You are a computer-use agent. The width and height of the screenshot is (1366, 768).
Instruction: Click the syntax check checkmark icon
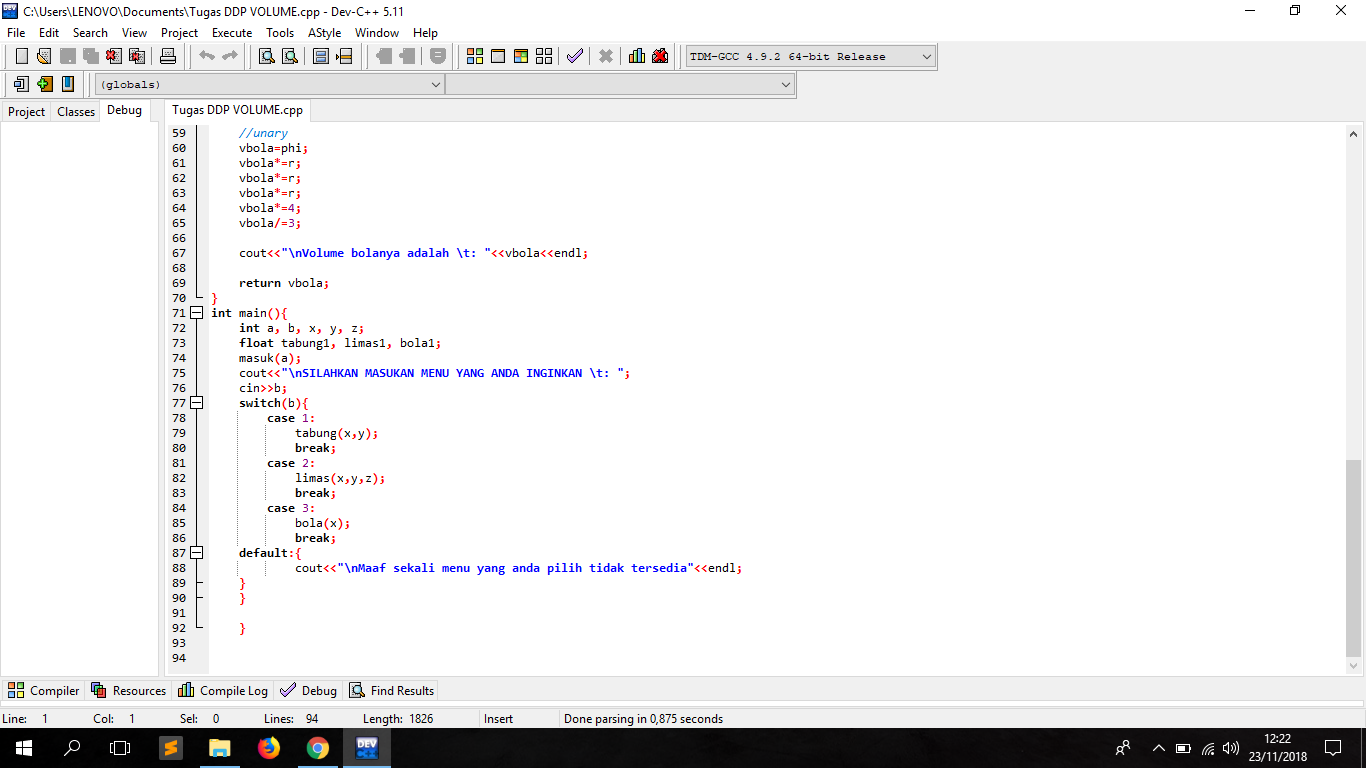tap(574, 56)
